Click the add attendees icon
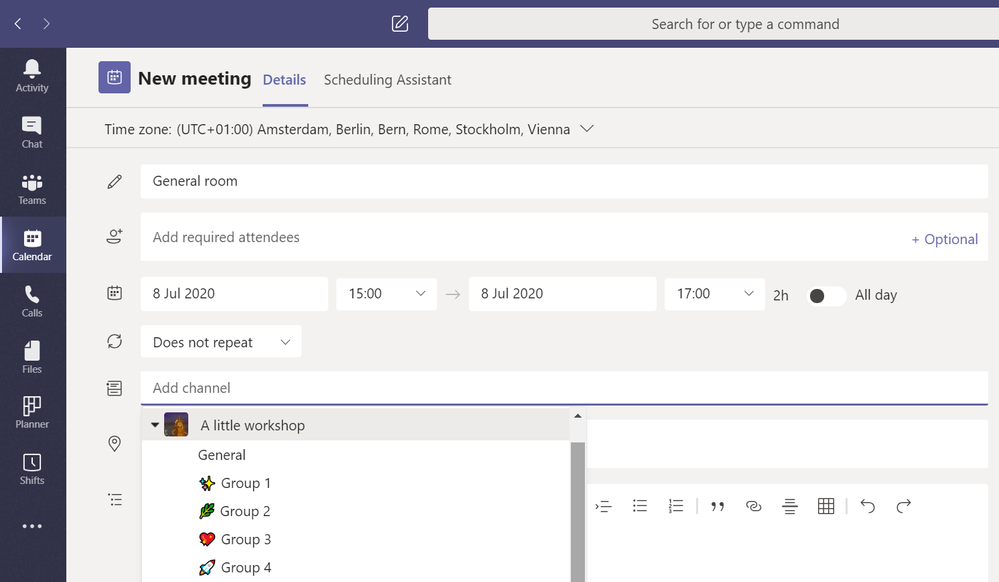The height and width of the screenshot is (582, 999). coord(114,236)
